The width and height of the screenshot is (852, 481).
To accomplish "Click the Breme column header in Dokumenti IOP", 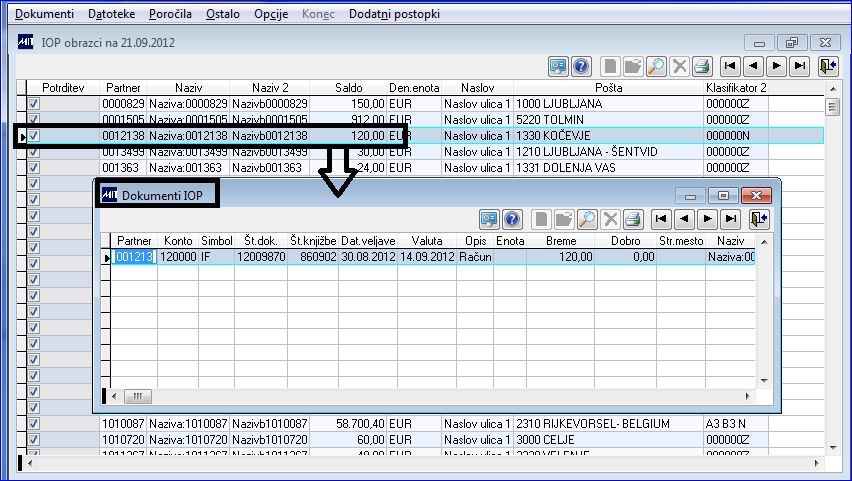I will (x=561, y=241).
